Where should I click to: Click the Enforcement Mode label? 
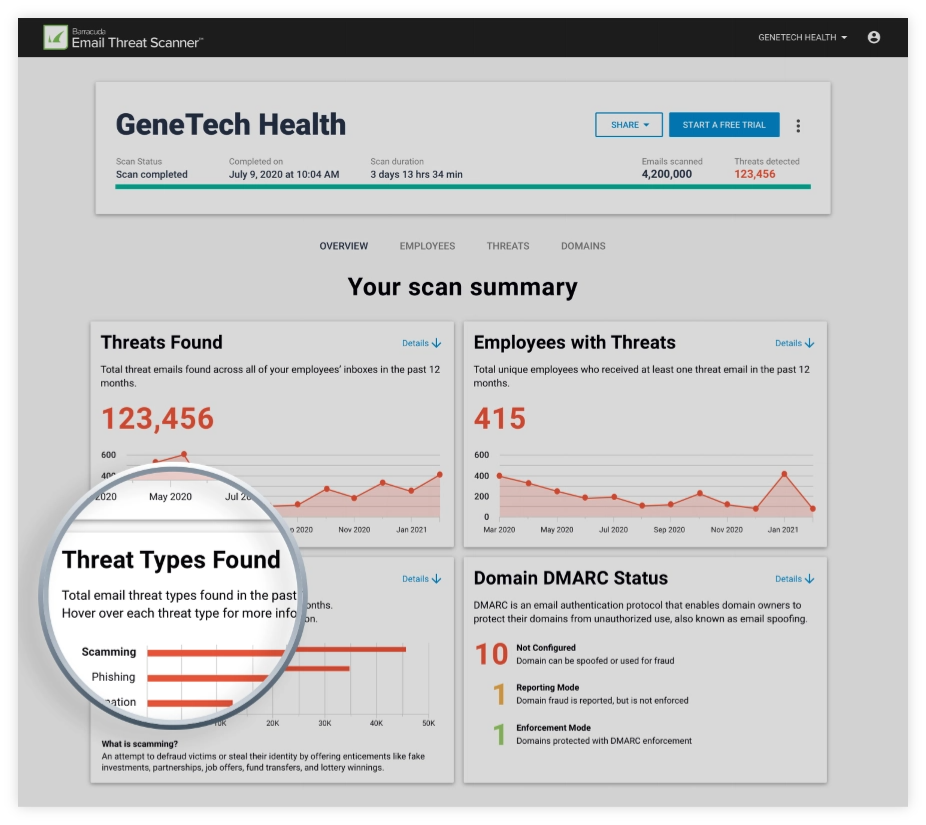(553, 728)
